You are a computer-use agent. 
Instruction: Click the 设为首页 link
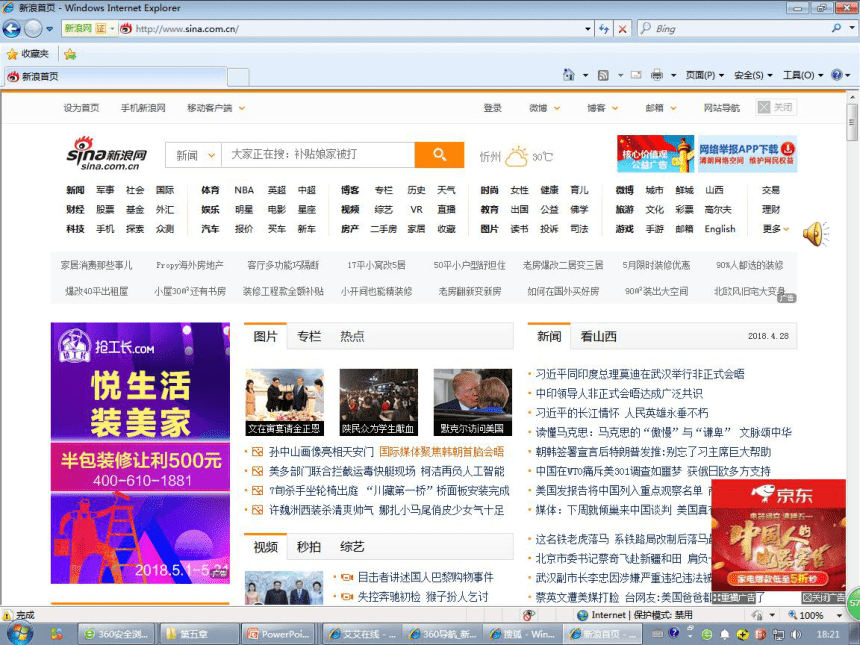[81, 108]
